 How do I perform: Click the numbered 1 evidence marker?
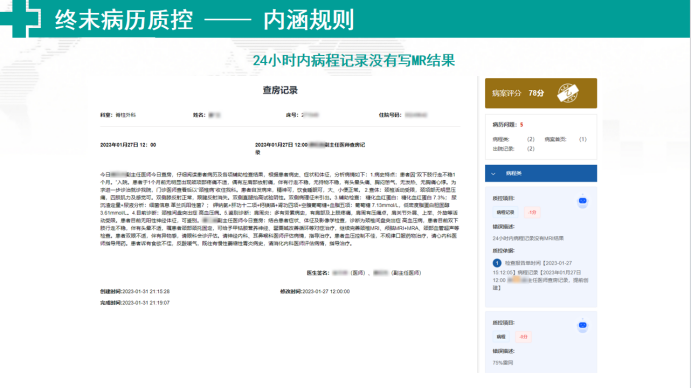(497, 263)
